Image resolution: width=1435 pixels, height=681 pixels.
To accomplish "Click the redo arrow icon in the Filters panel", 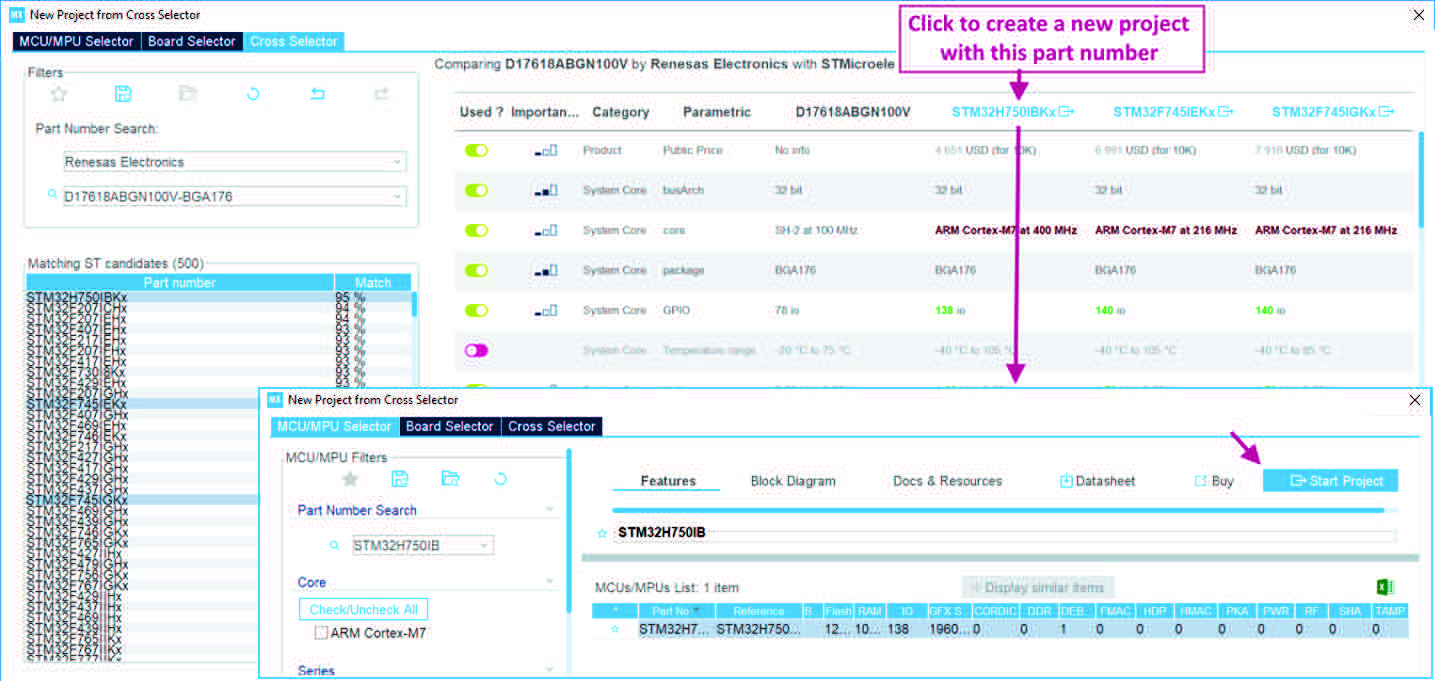I will click(x=381, y=94).
